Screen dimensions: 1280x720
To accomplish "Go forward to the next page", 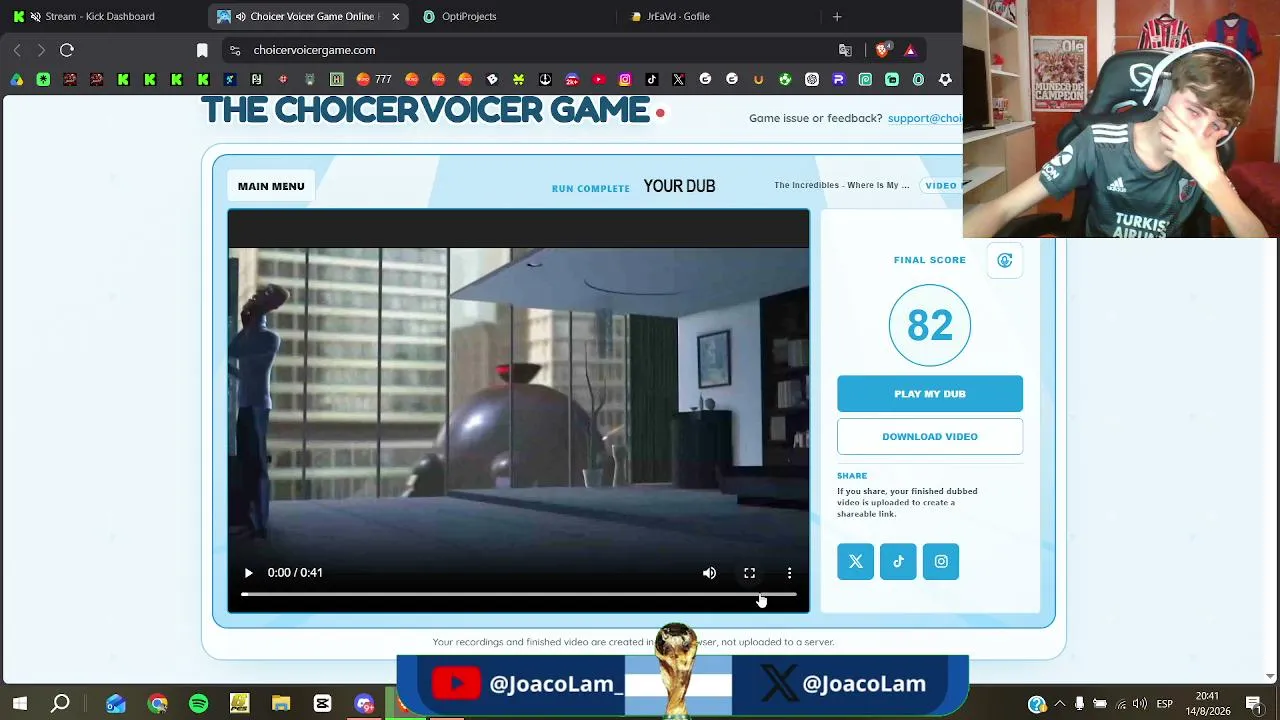I will pos(41,50).
